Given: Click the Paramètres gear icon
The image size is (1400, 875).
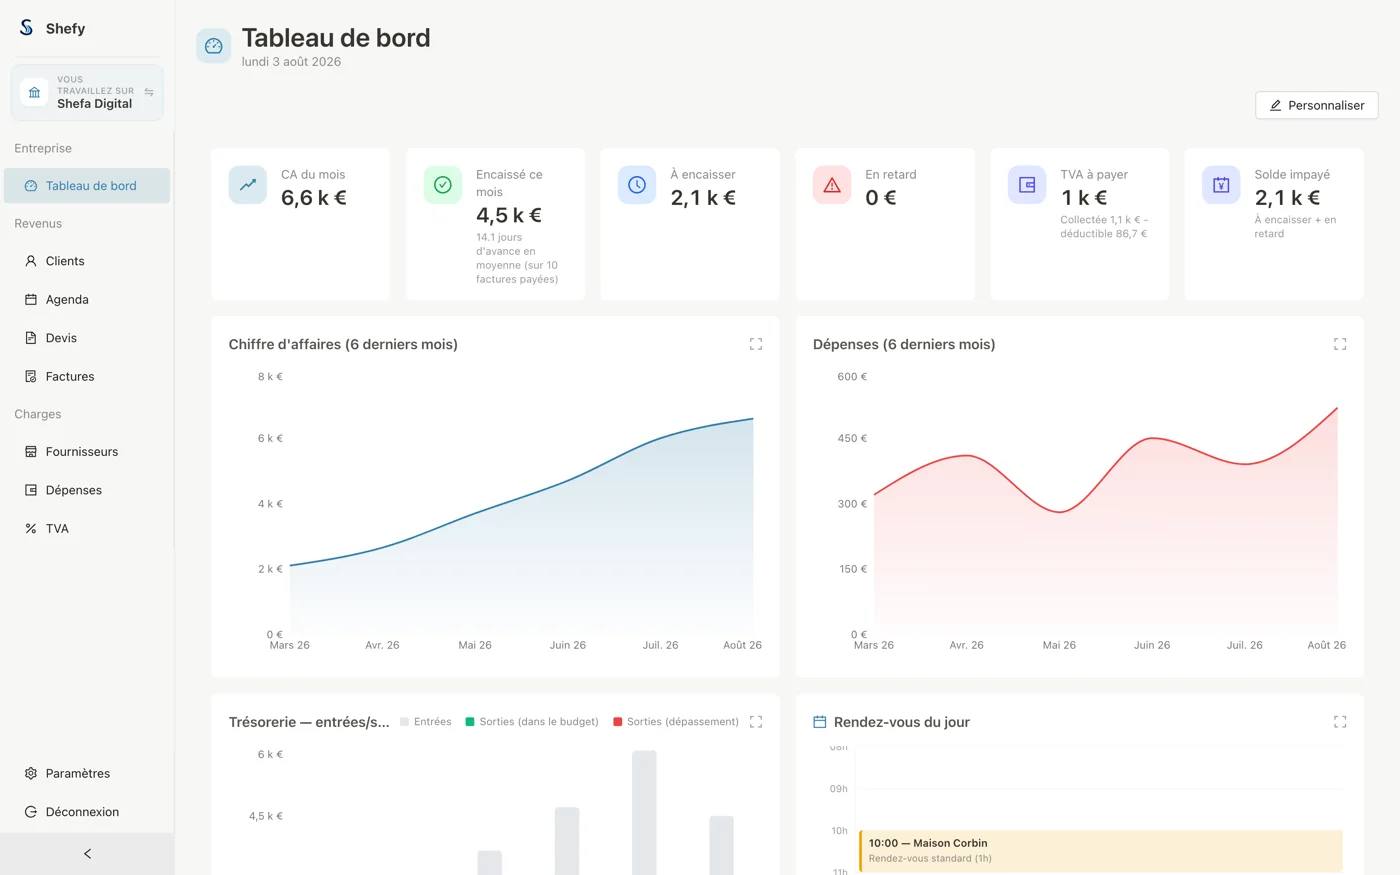Looking at the screenshot, I should coord(31,774).
